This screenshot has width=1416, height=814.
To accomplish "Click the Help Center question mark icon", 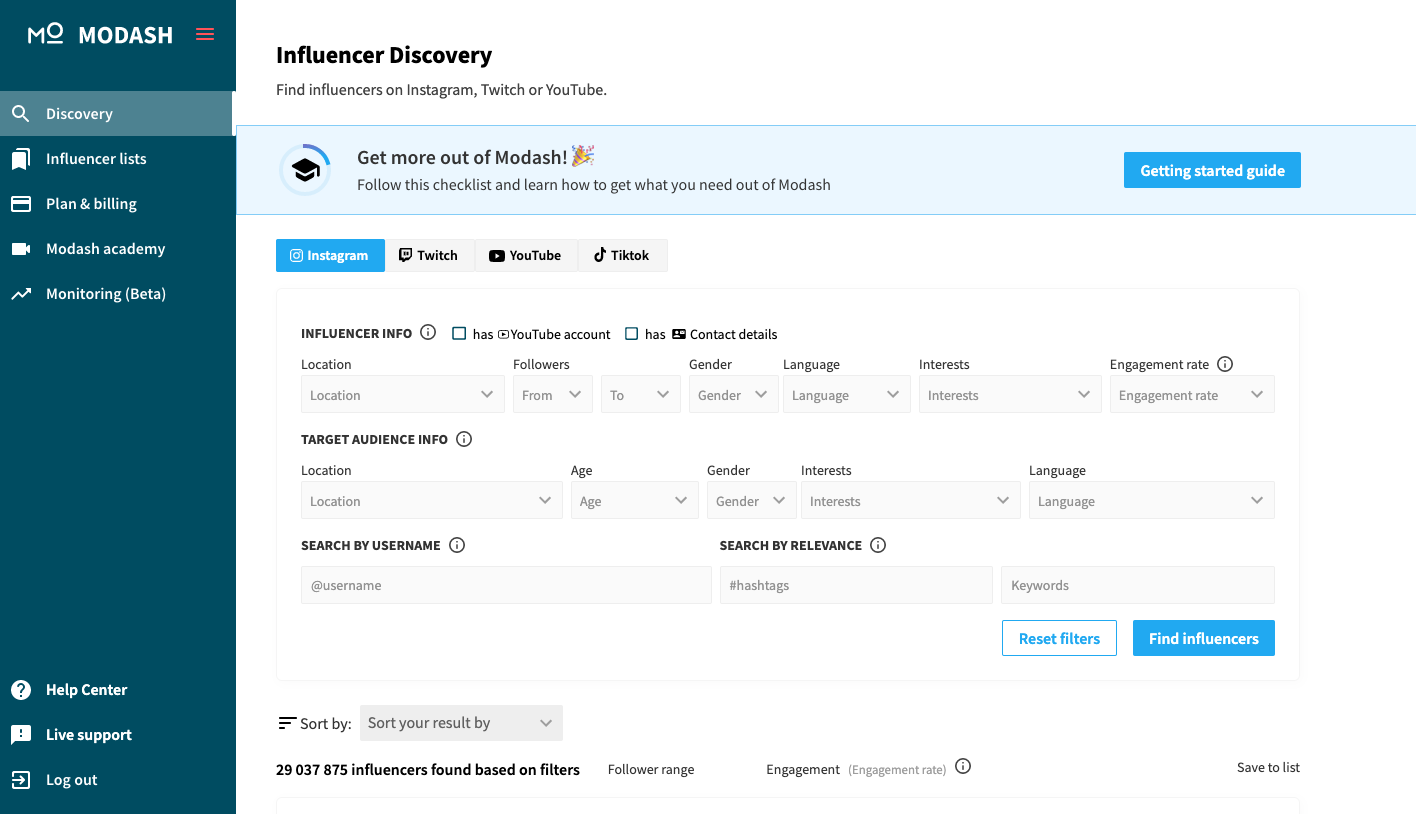I will (20, 690).
